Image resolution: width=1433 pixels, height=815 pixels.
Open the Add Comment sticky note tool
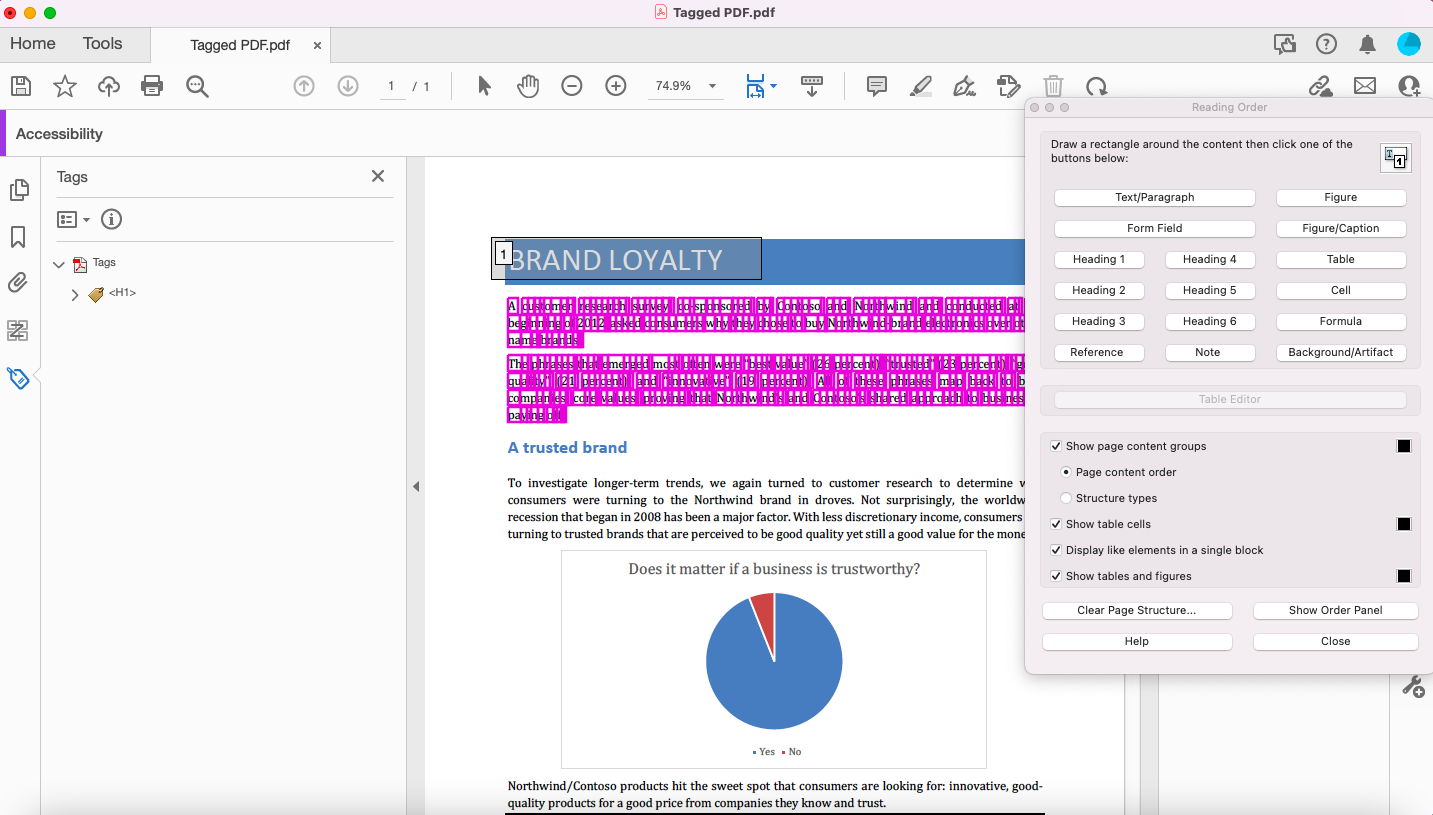[877, 86]
